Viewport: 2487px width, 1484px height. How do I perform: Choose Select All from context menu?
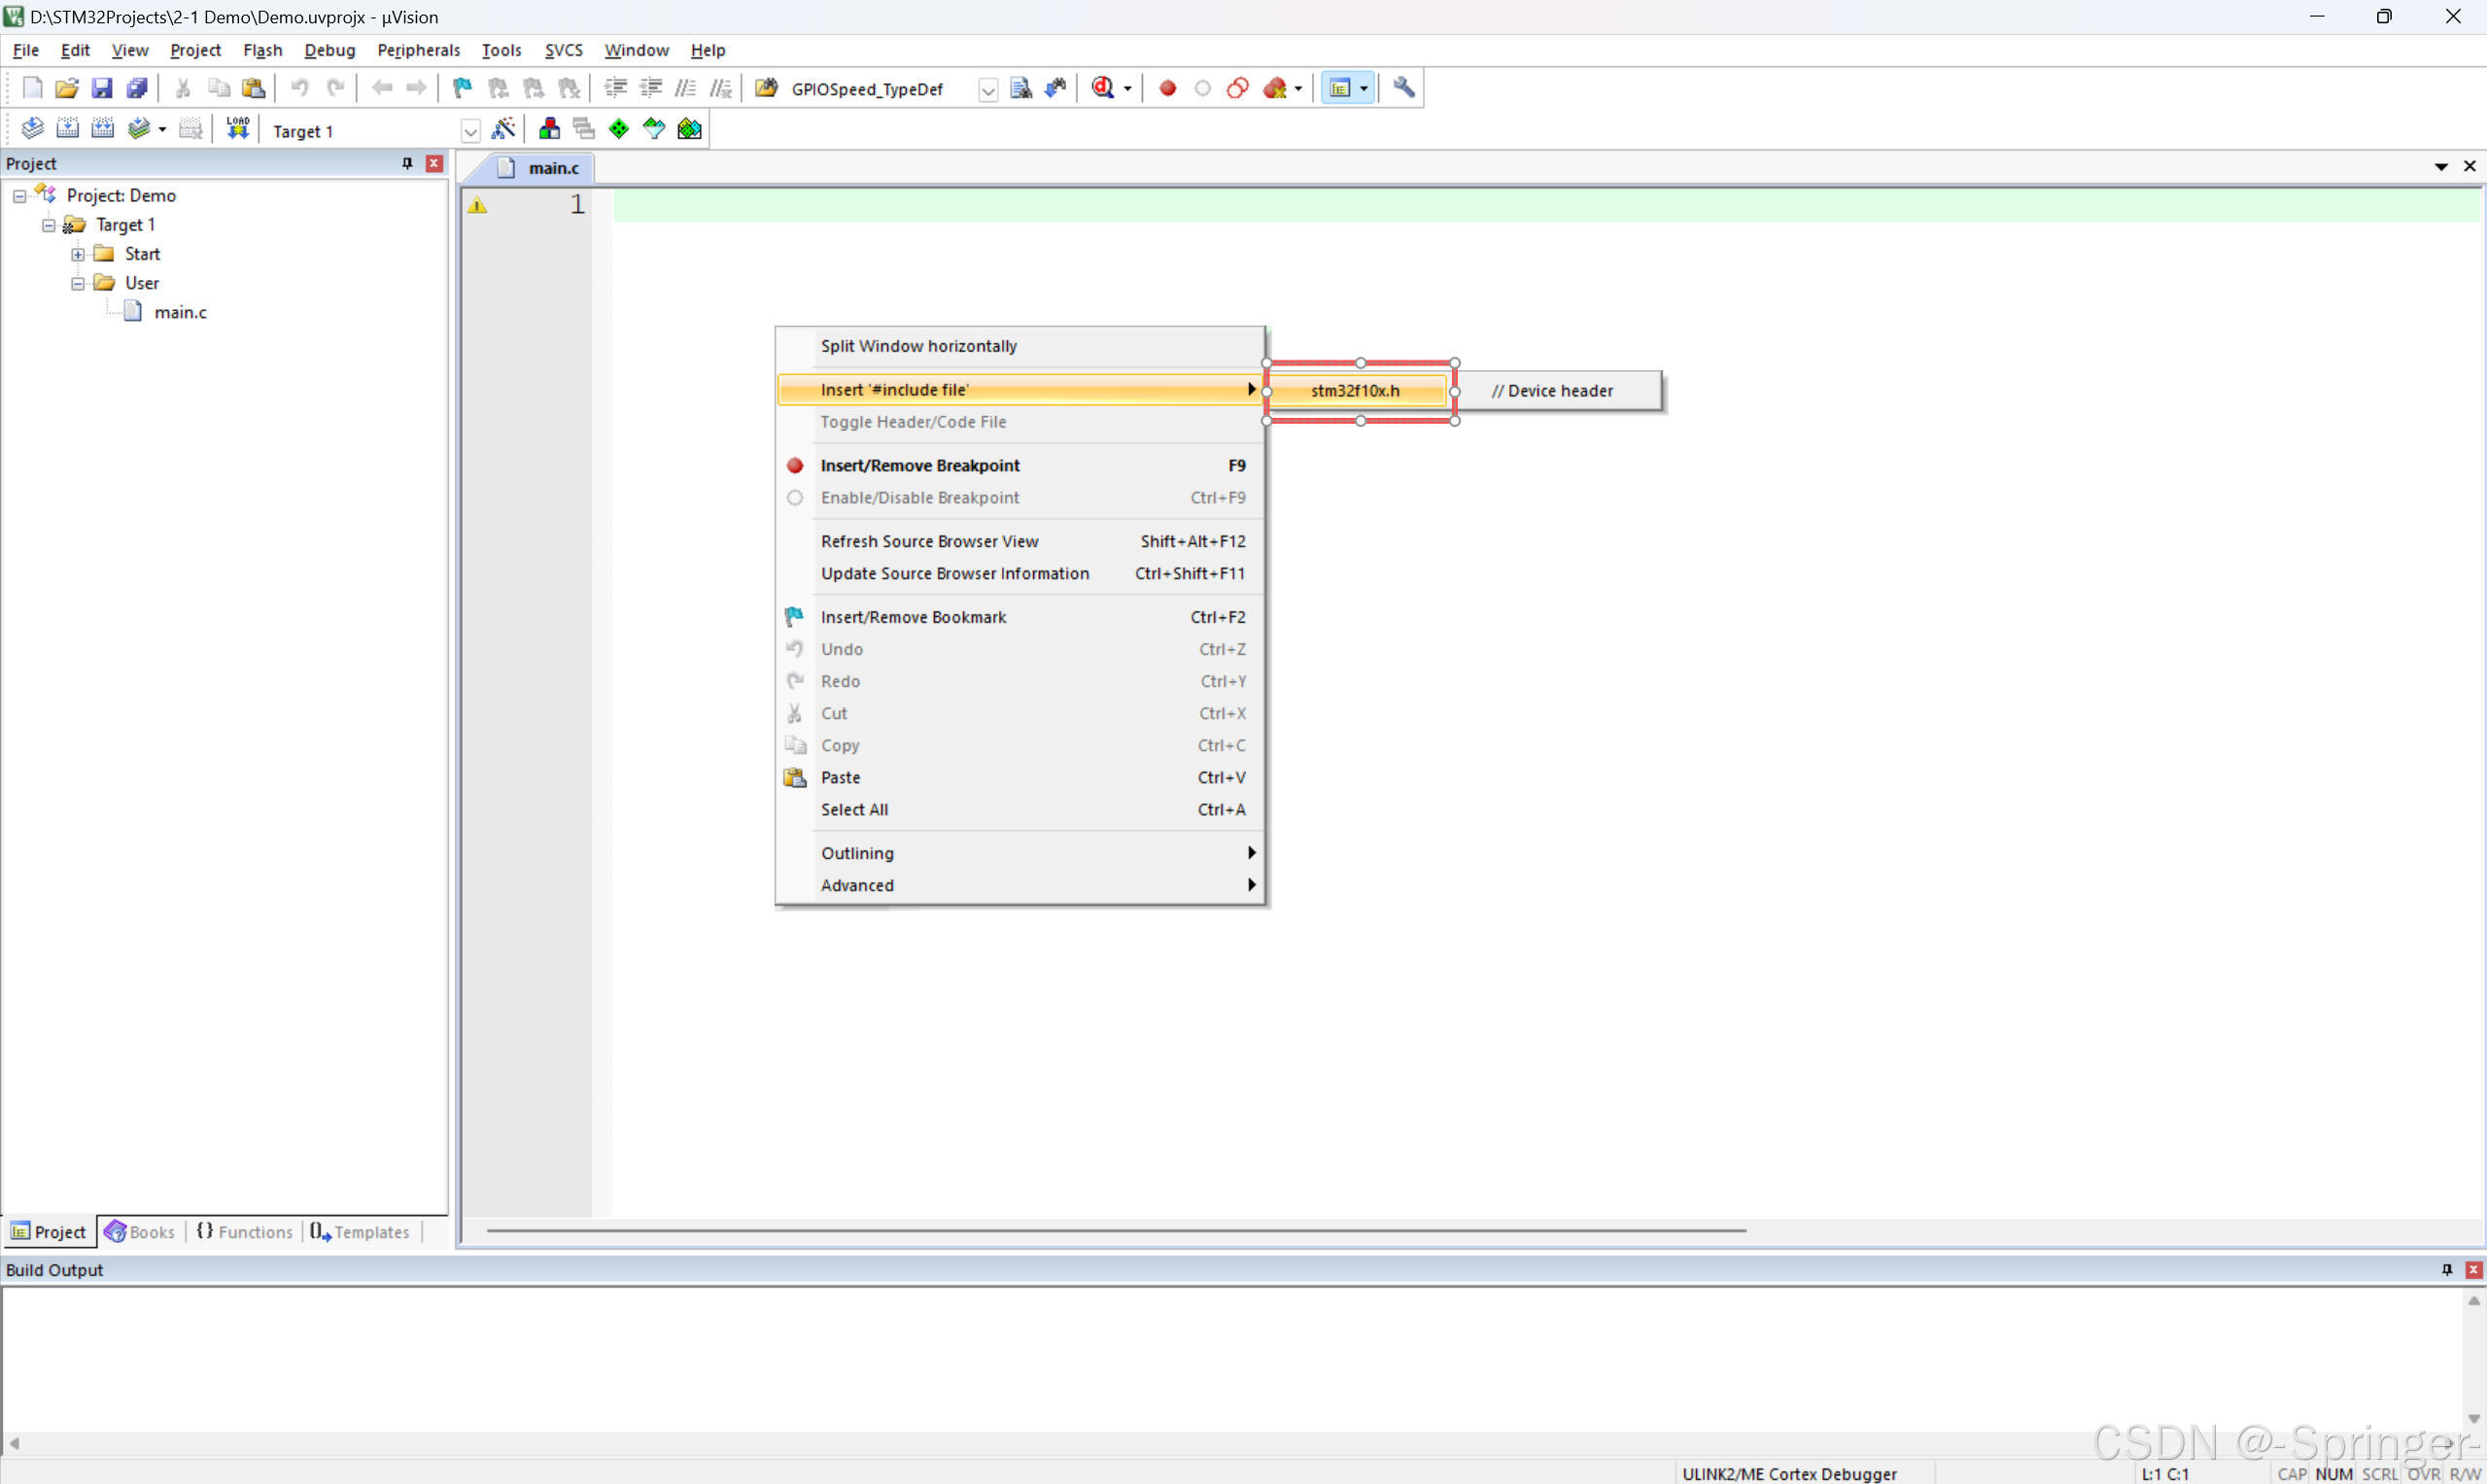pyautogui.click(x=854, y=809)
